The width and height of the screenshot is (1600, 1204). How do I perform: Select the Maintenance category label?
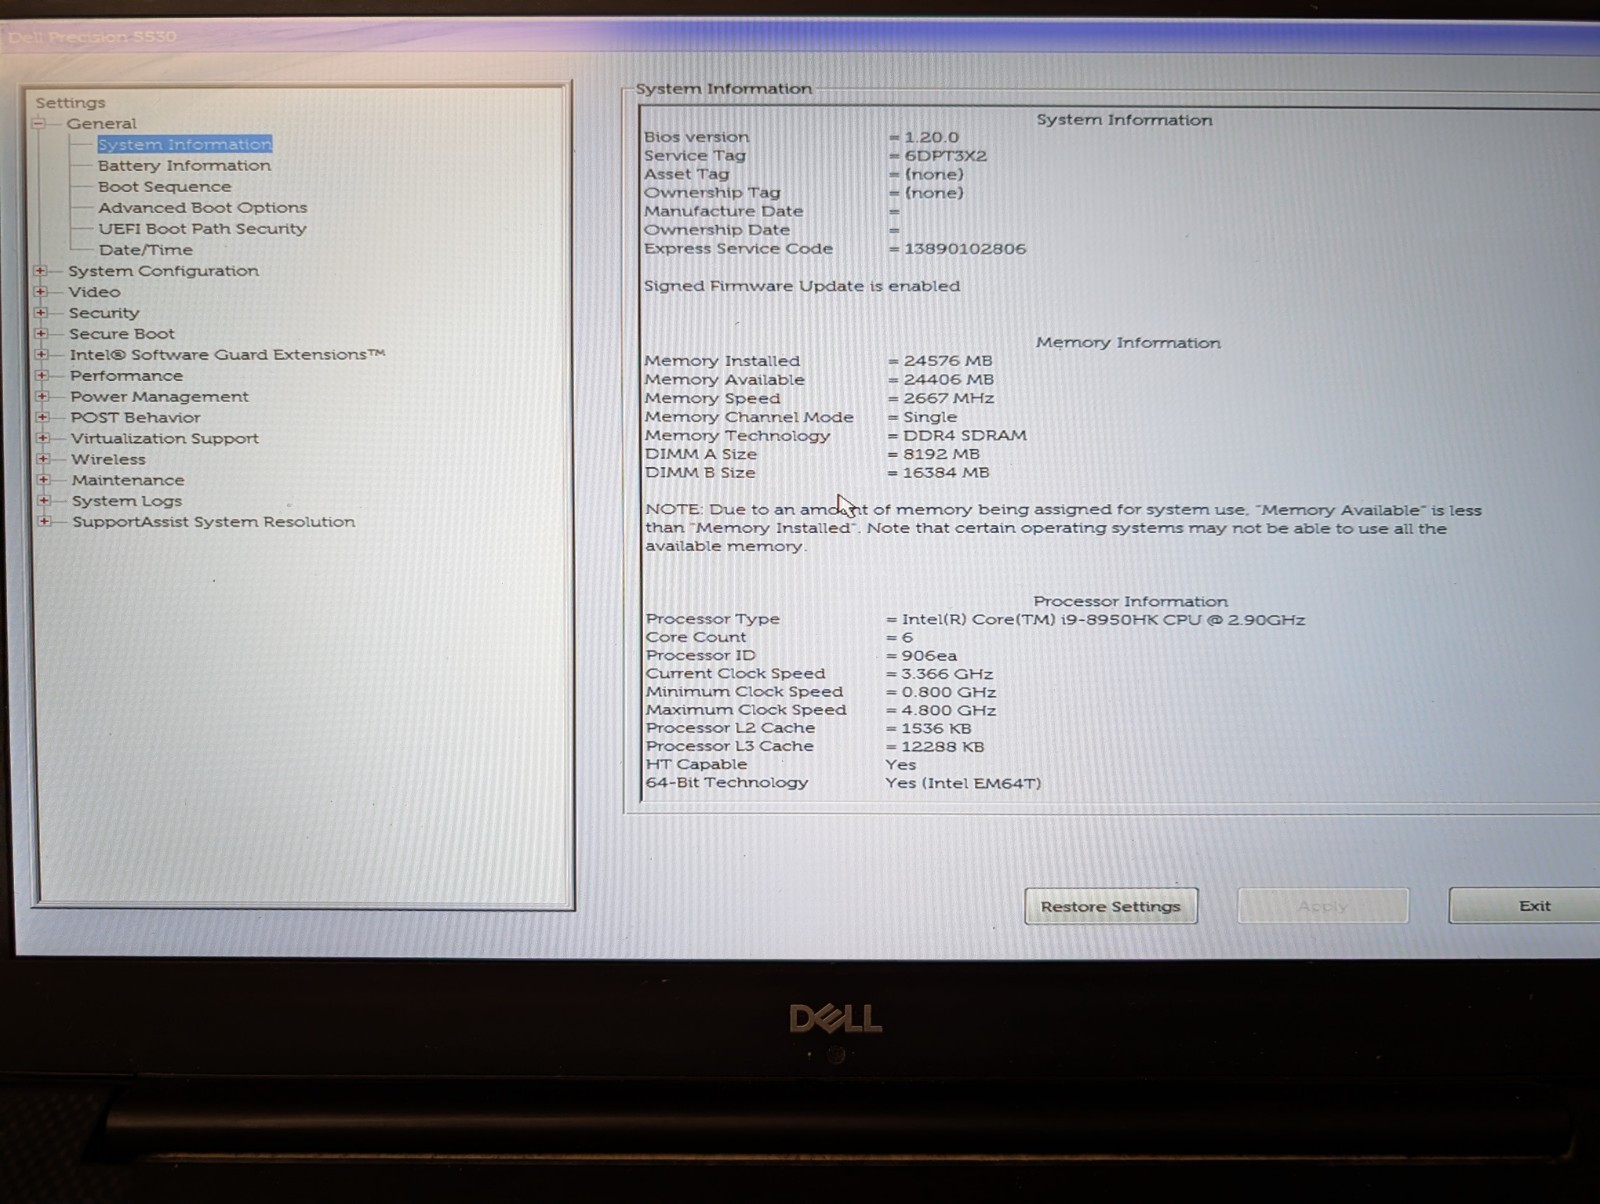tap(128, 481)
